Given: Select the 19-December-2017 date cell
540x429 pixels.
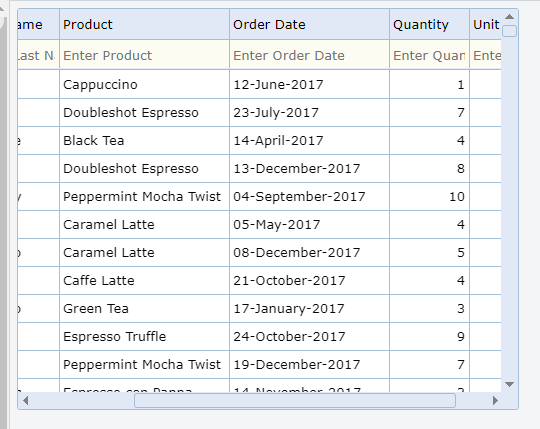Looking at the screenshot, I should pos(309,365).
